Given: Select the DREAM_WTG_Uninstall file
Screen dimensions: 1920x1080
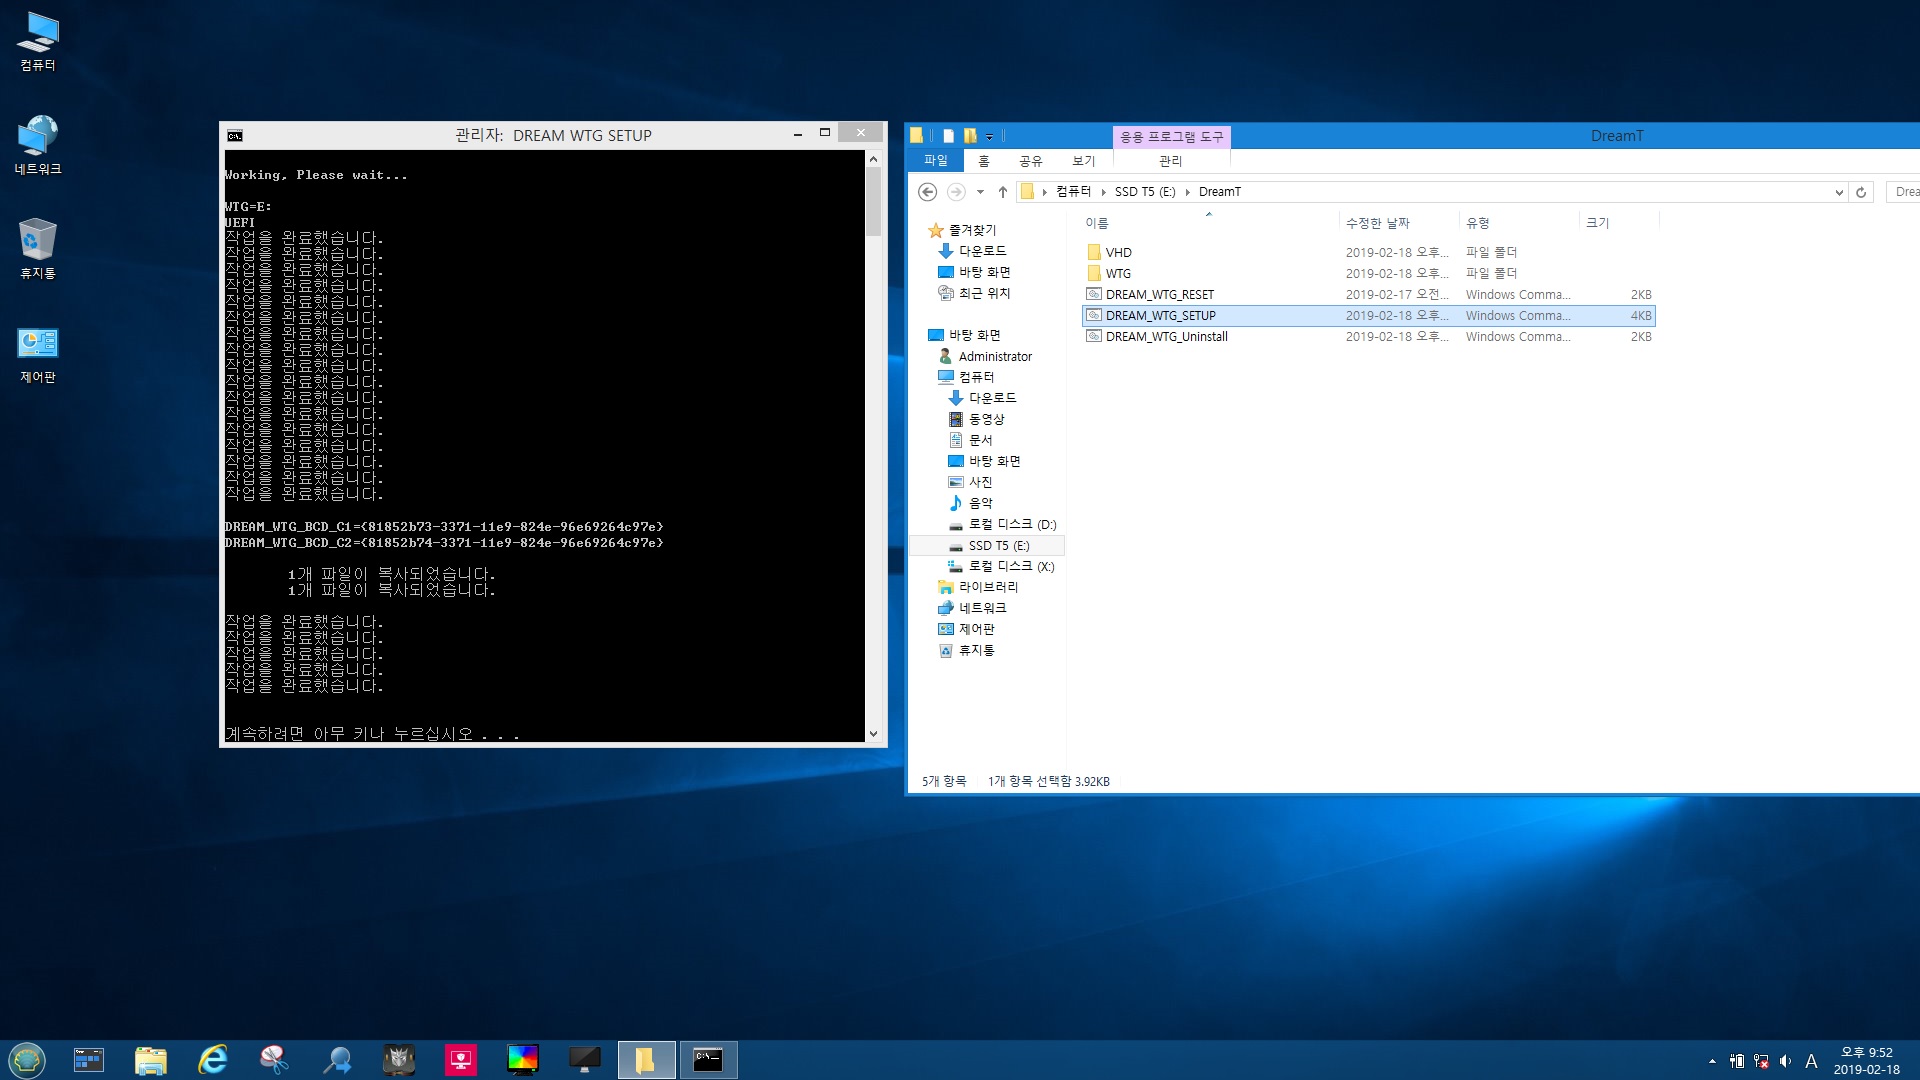Looking at the screenshot, I should pos(1368,337).
